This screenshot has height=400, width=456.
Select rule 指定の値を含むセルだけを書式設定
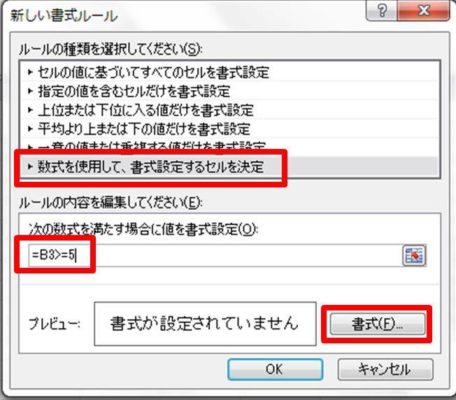click(229, 91)
